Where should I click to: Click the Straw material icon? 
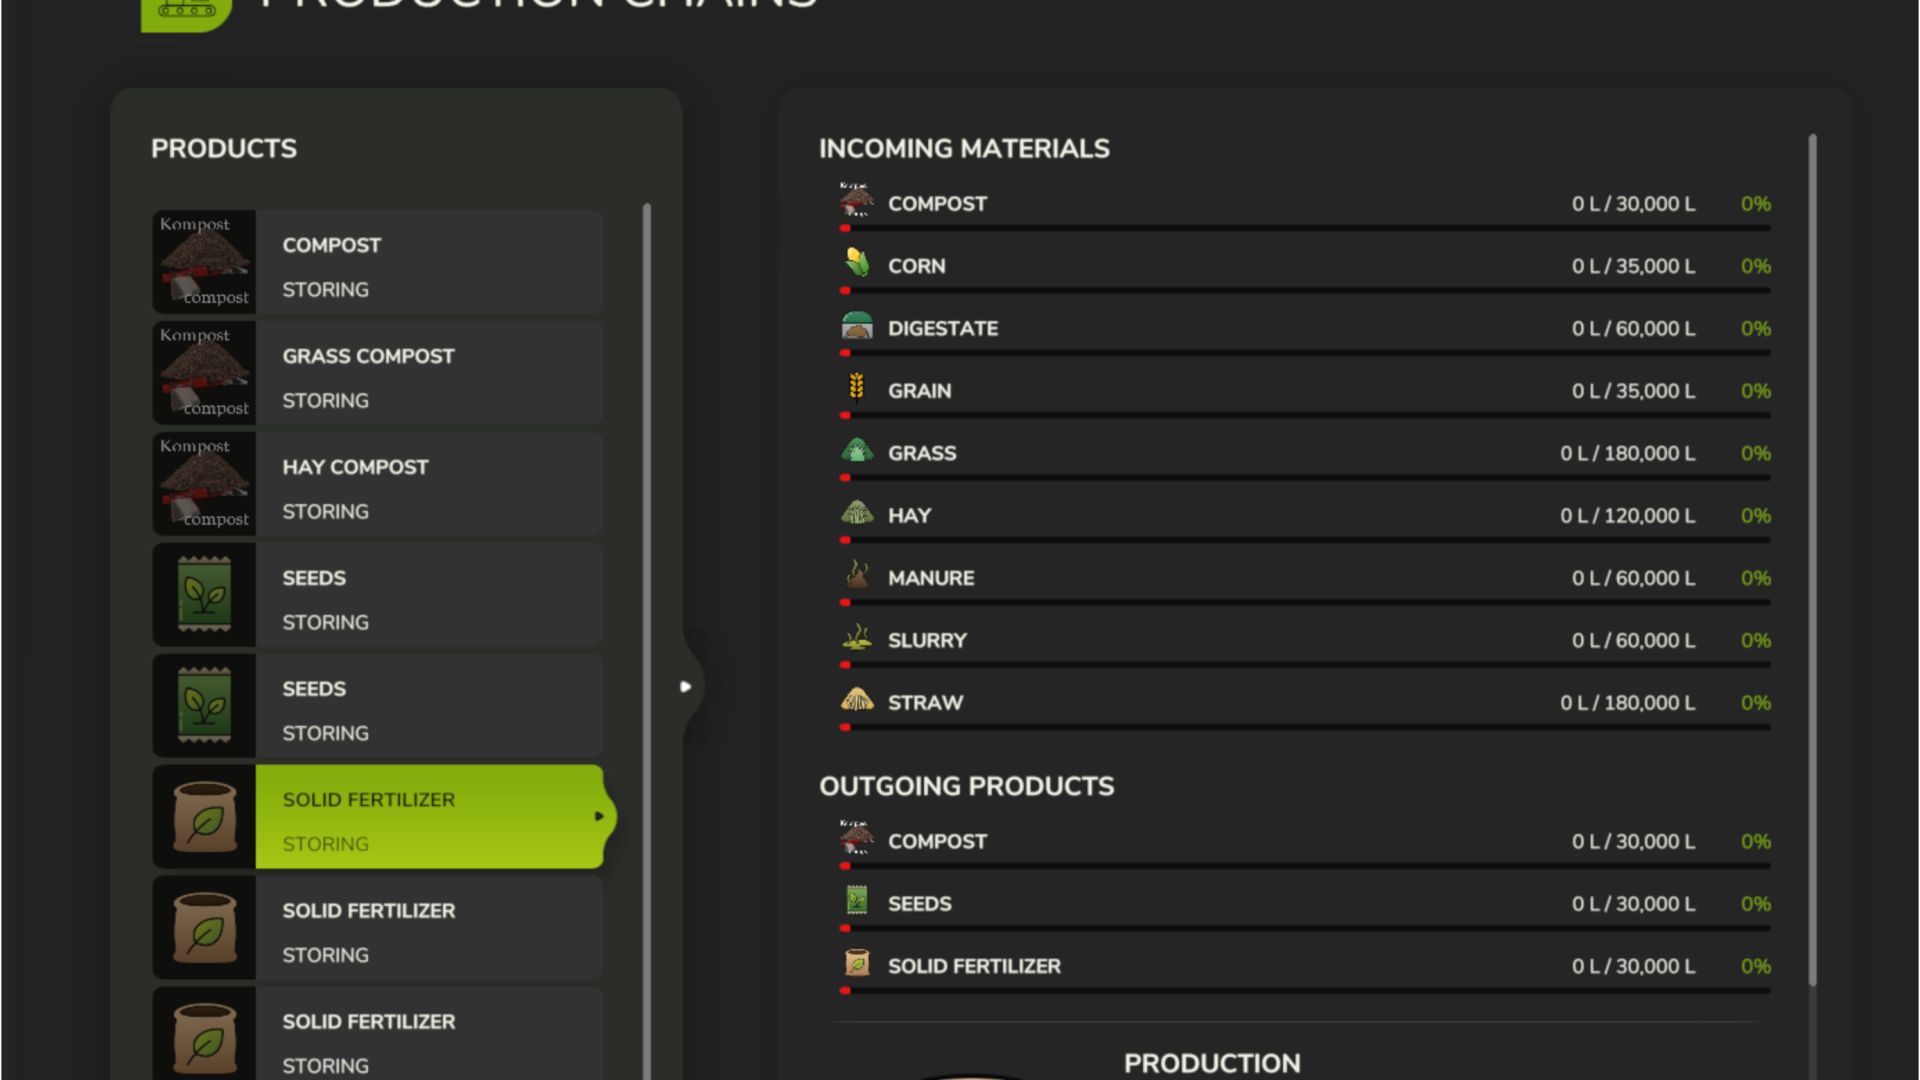point(857,701)
